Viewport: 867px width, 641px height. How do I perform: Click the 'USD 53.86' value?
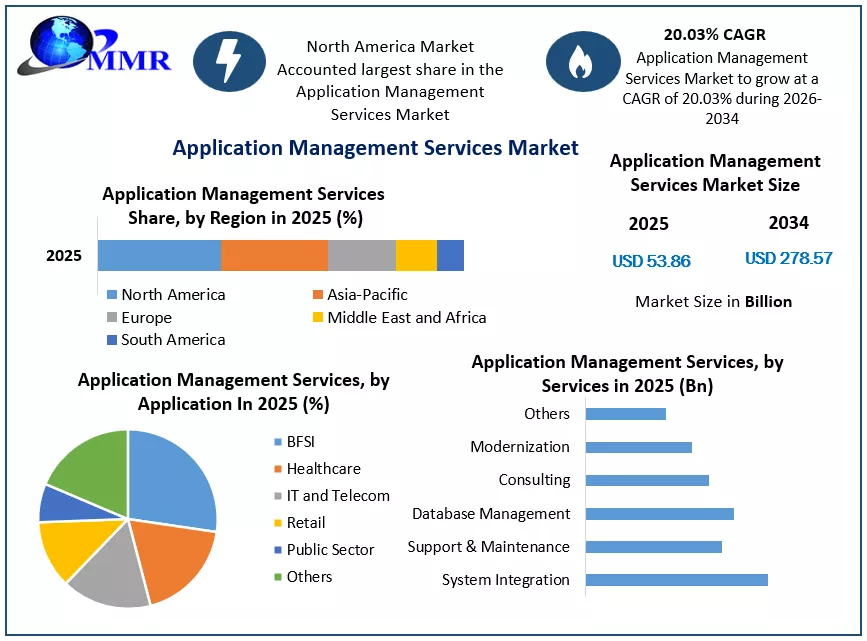651,261
